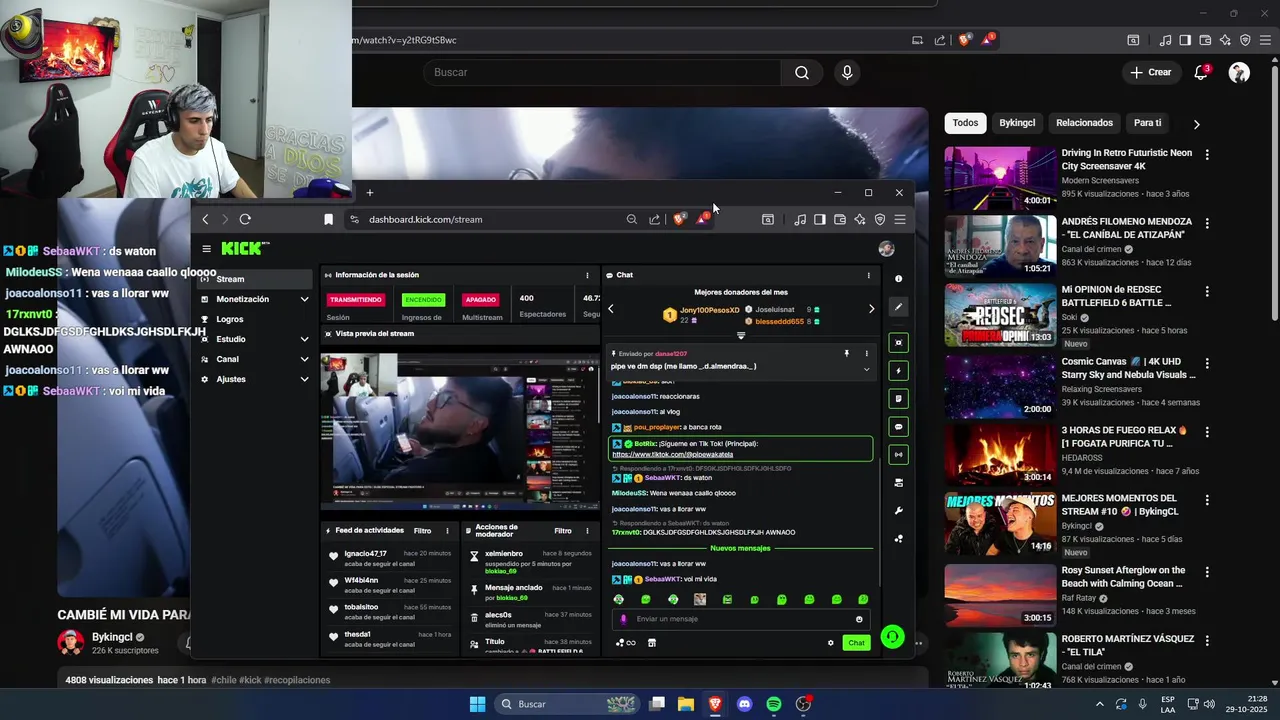Click the YouTube search magnifier button

click(802, 72)
